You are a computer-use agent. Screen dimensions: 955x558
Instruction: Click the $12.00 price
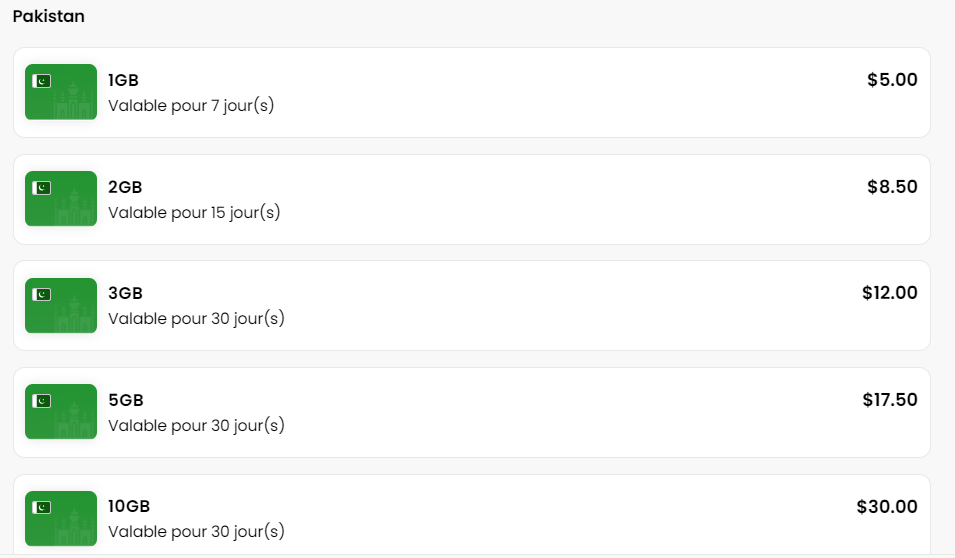coord(890,293)
